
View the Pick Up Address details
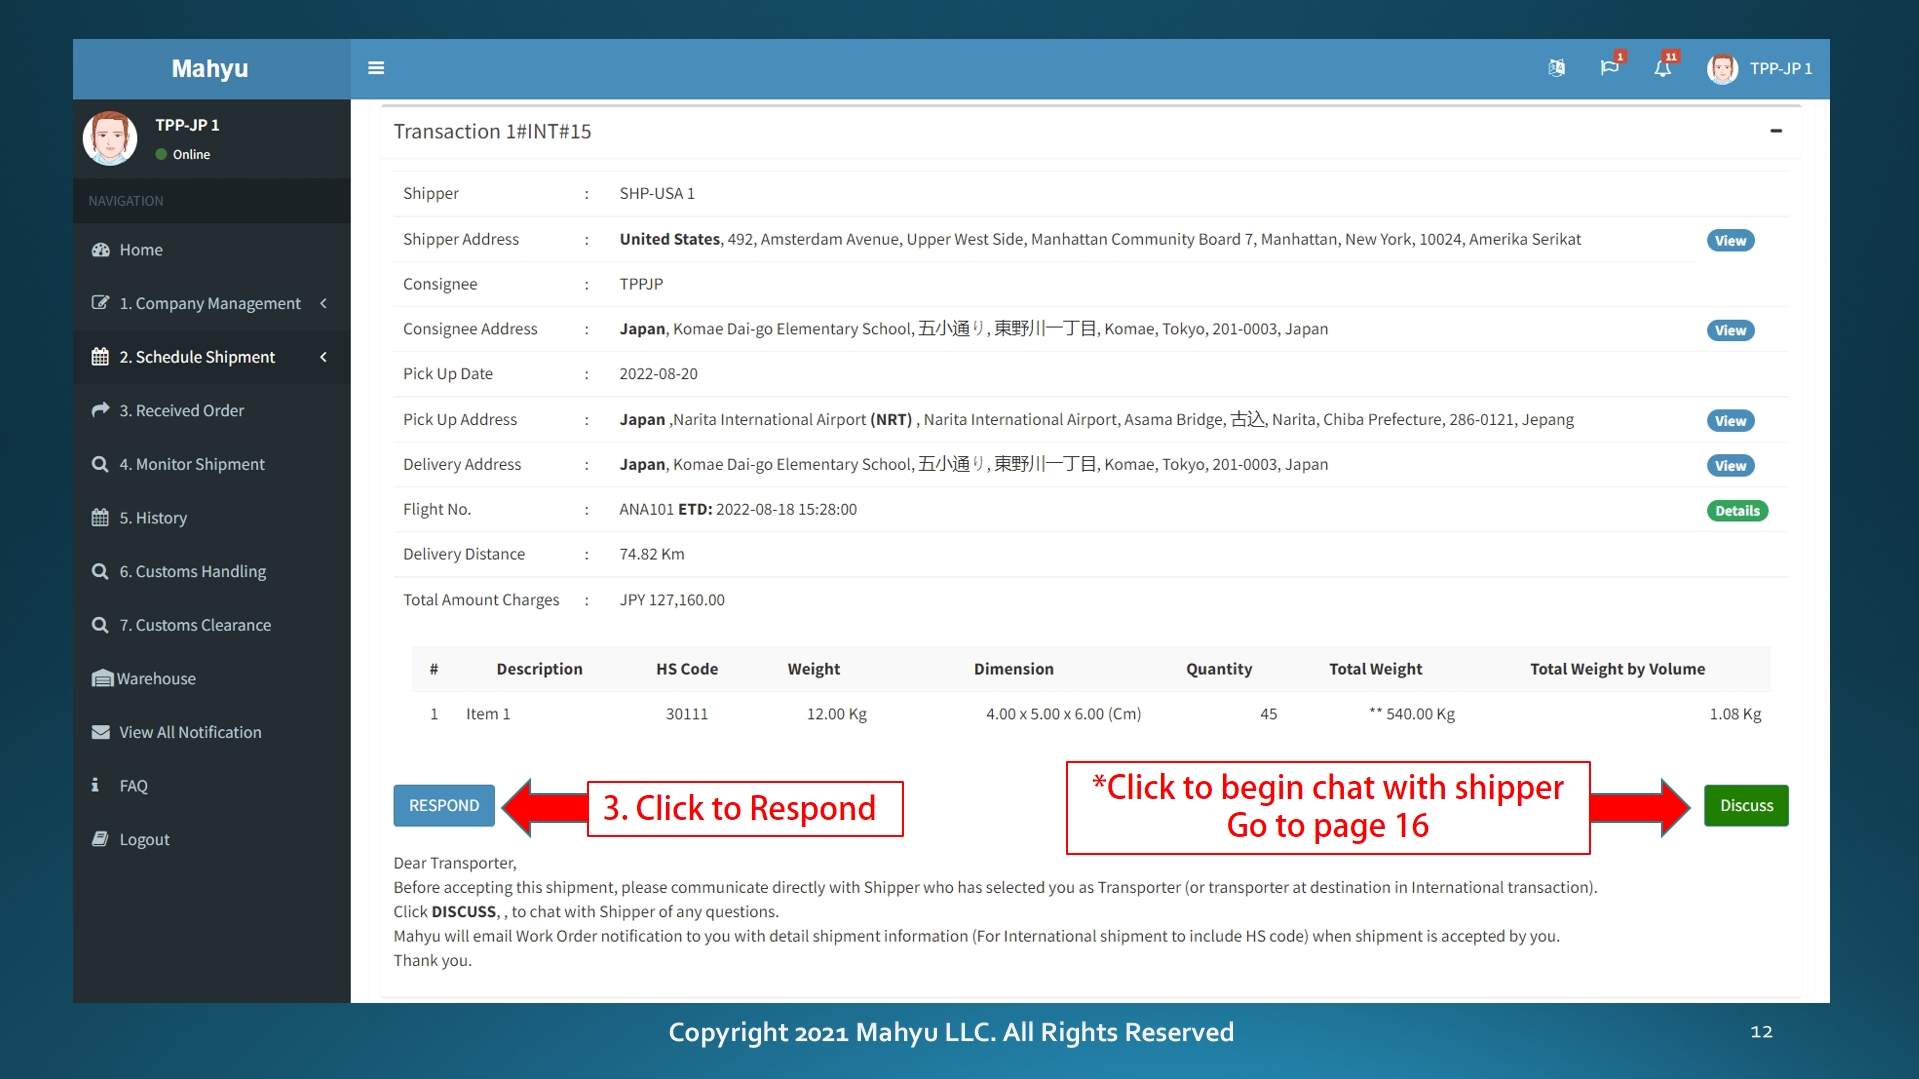tap(1730, 421)
